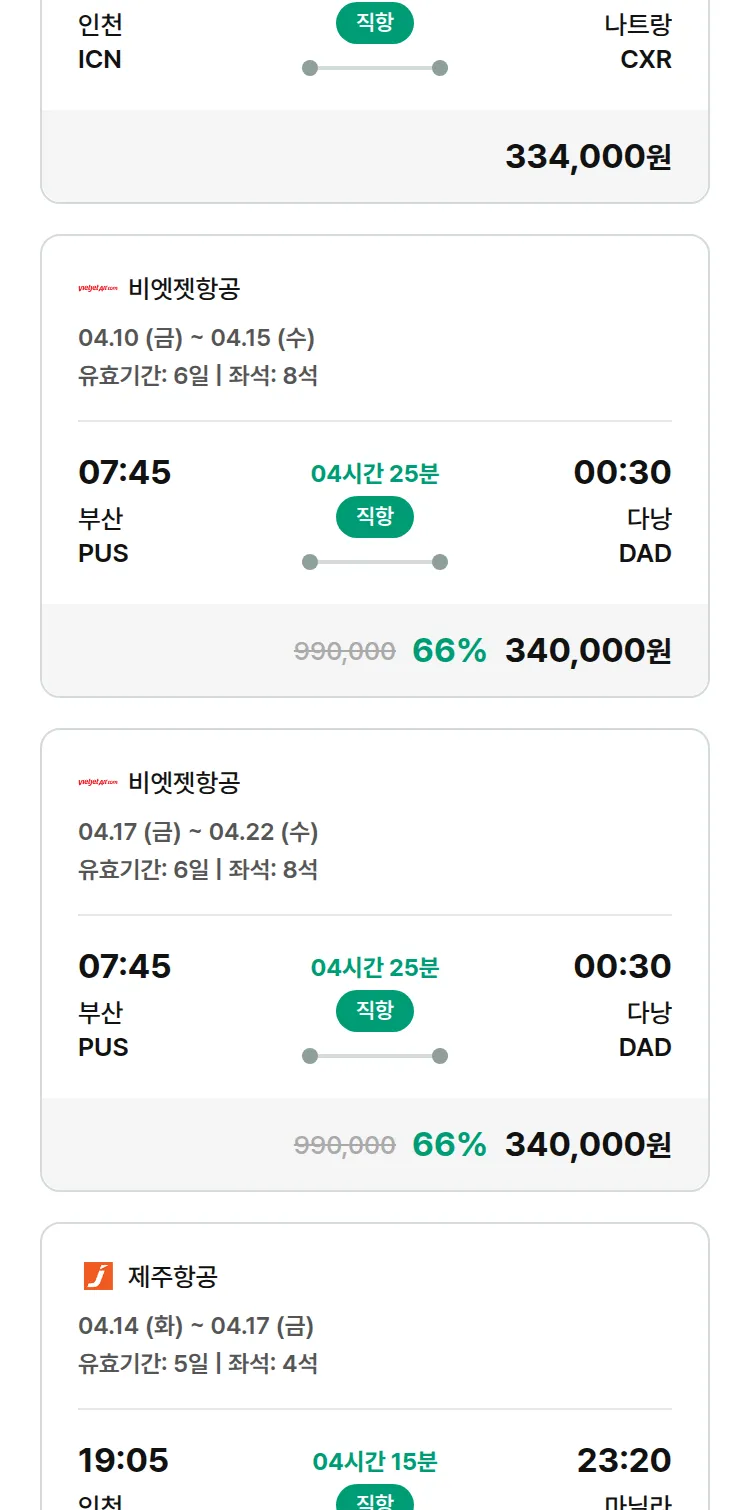Select the 334,000원 Nha Trang fare
Viewport: 750px width, 1510px height.
[588, 157]
